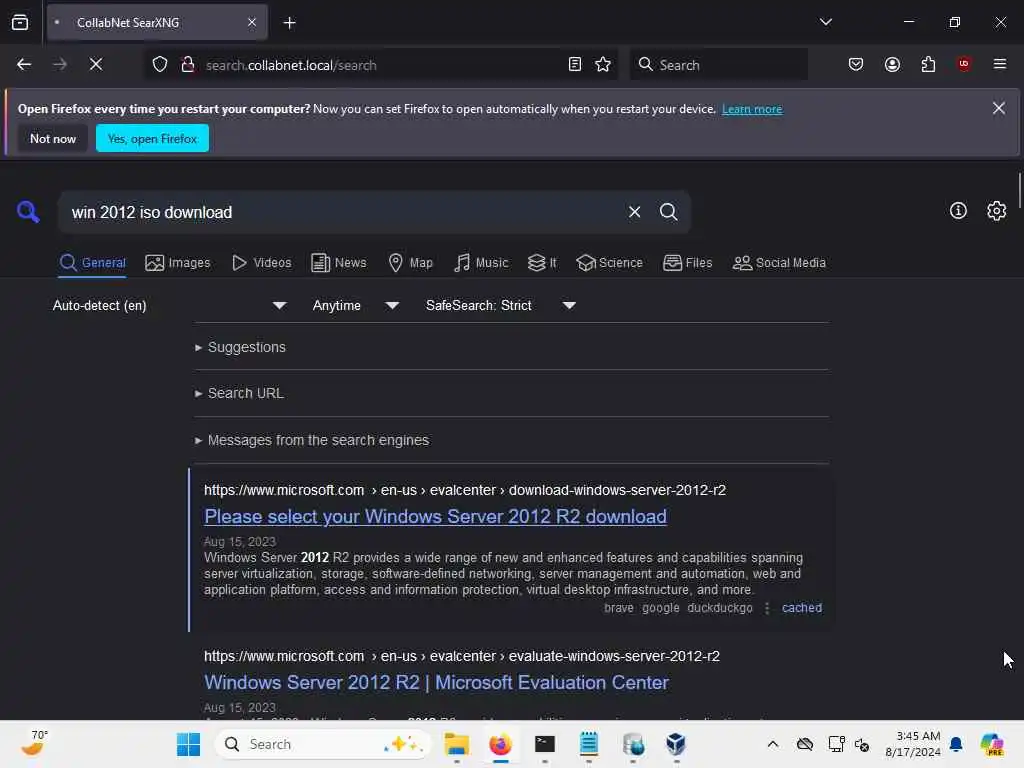Expand the Suggestions section
Image resolution: width=1024 pixels, height=768 pixels.
point(240,347)
